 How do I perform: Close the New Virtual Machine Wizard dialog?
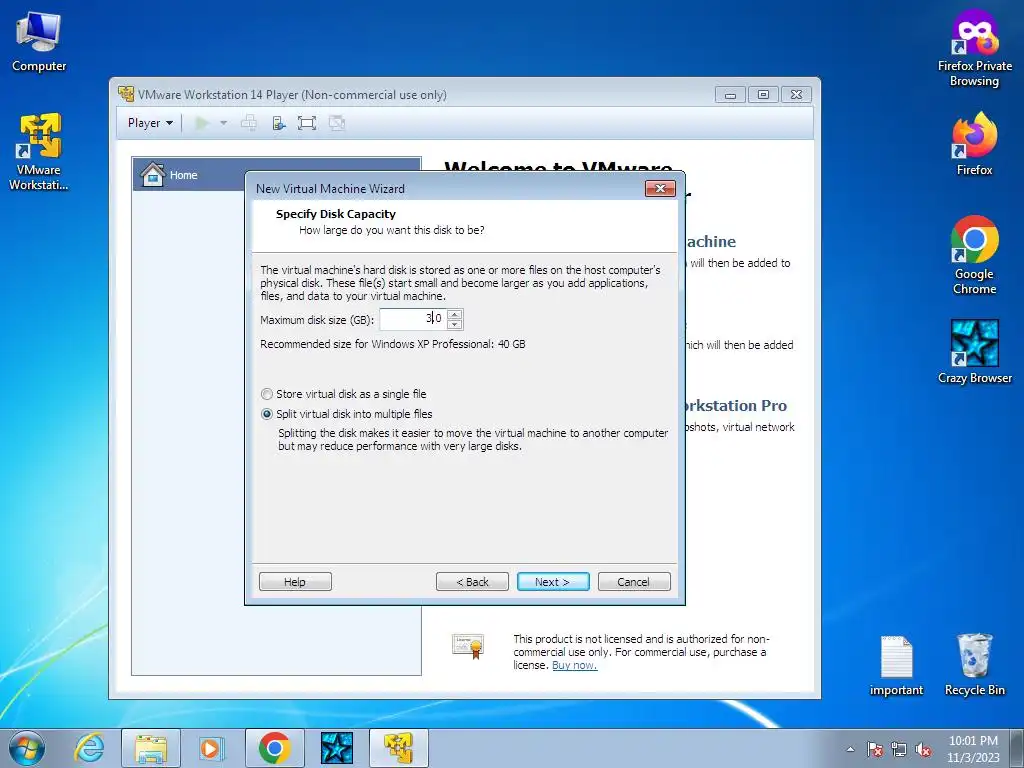coord(660,189)
